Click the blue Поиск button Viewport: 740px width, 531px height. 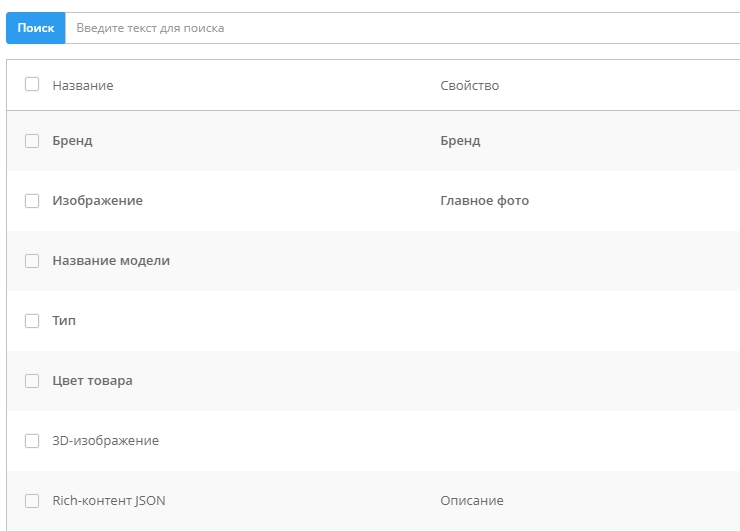pos(35,28)
